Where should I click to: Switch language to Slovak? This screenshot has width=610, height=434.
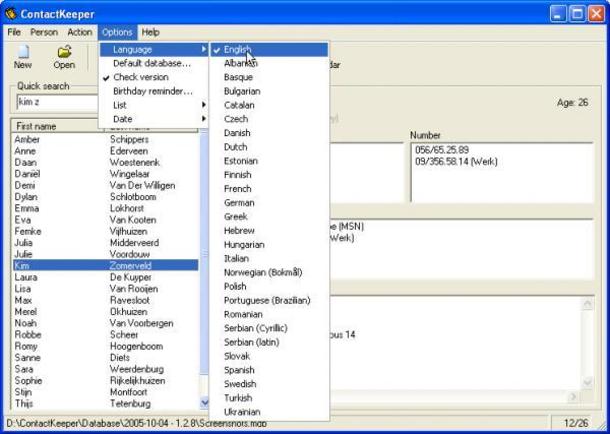(269, 356)
